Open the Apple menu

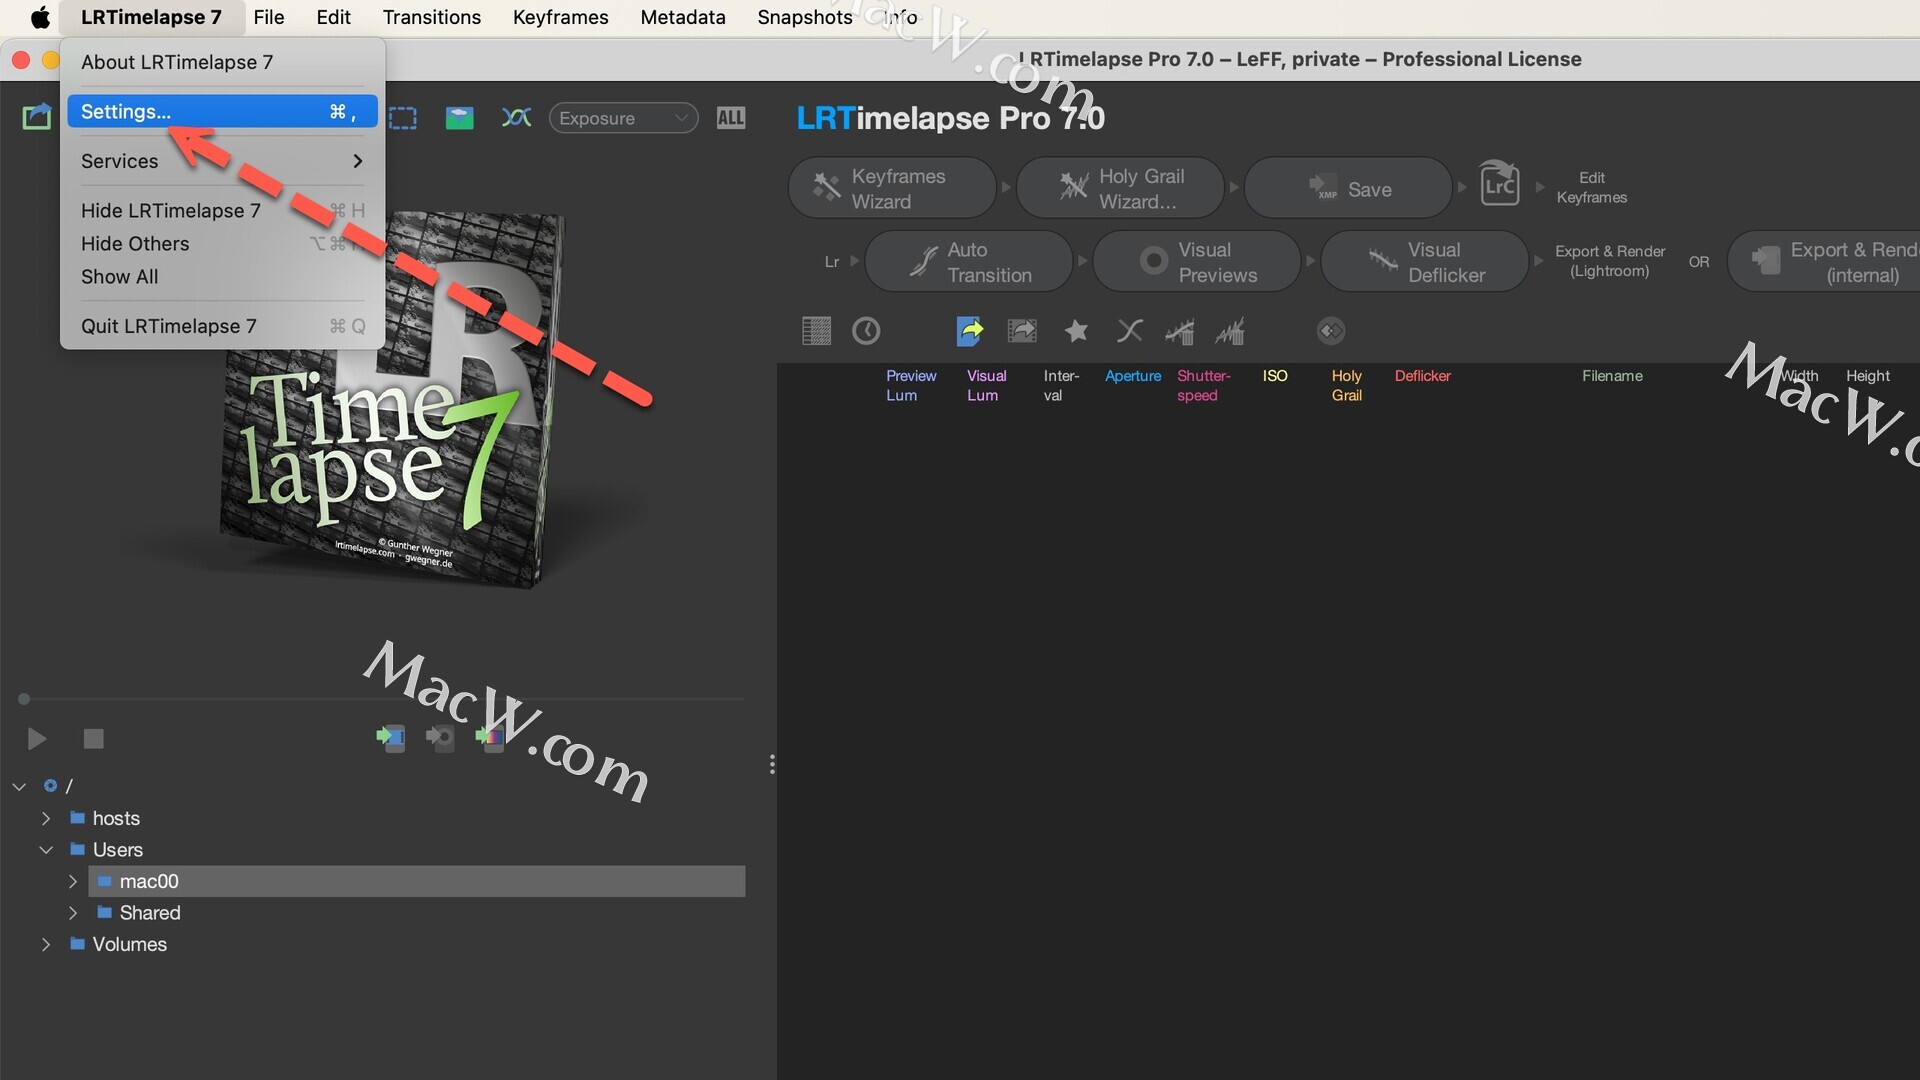[x=40, y=17]
